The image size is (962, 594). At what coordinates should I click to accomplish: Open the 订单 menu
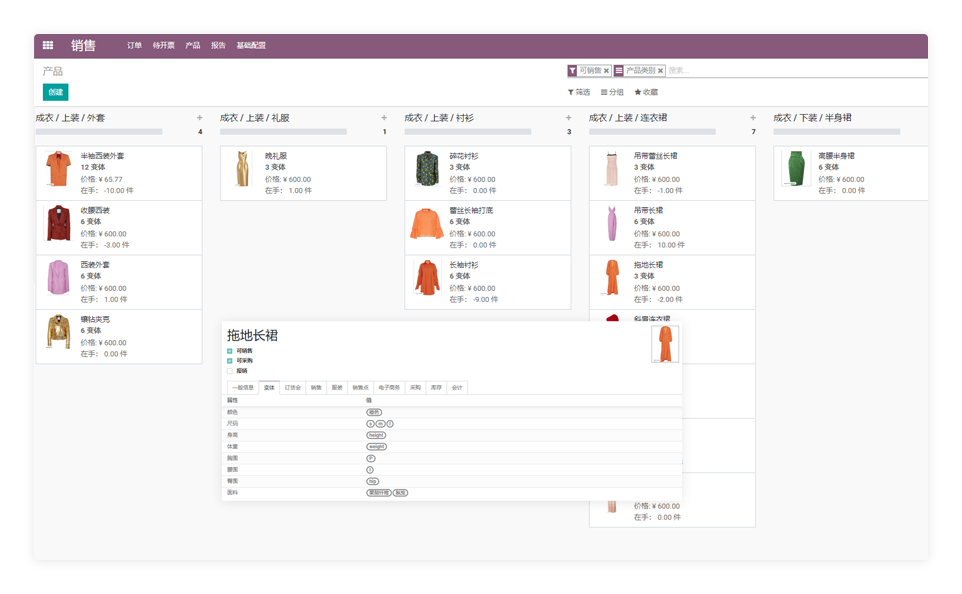coord(134,46)
